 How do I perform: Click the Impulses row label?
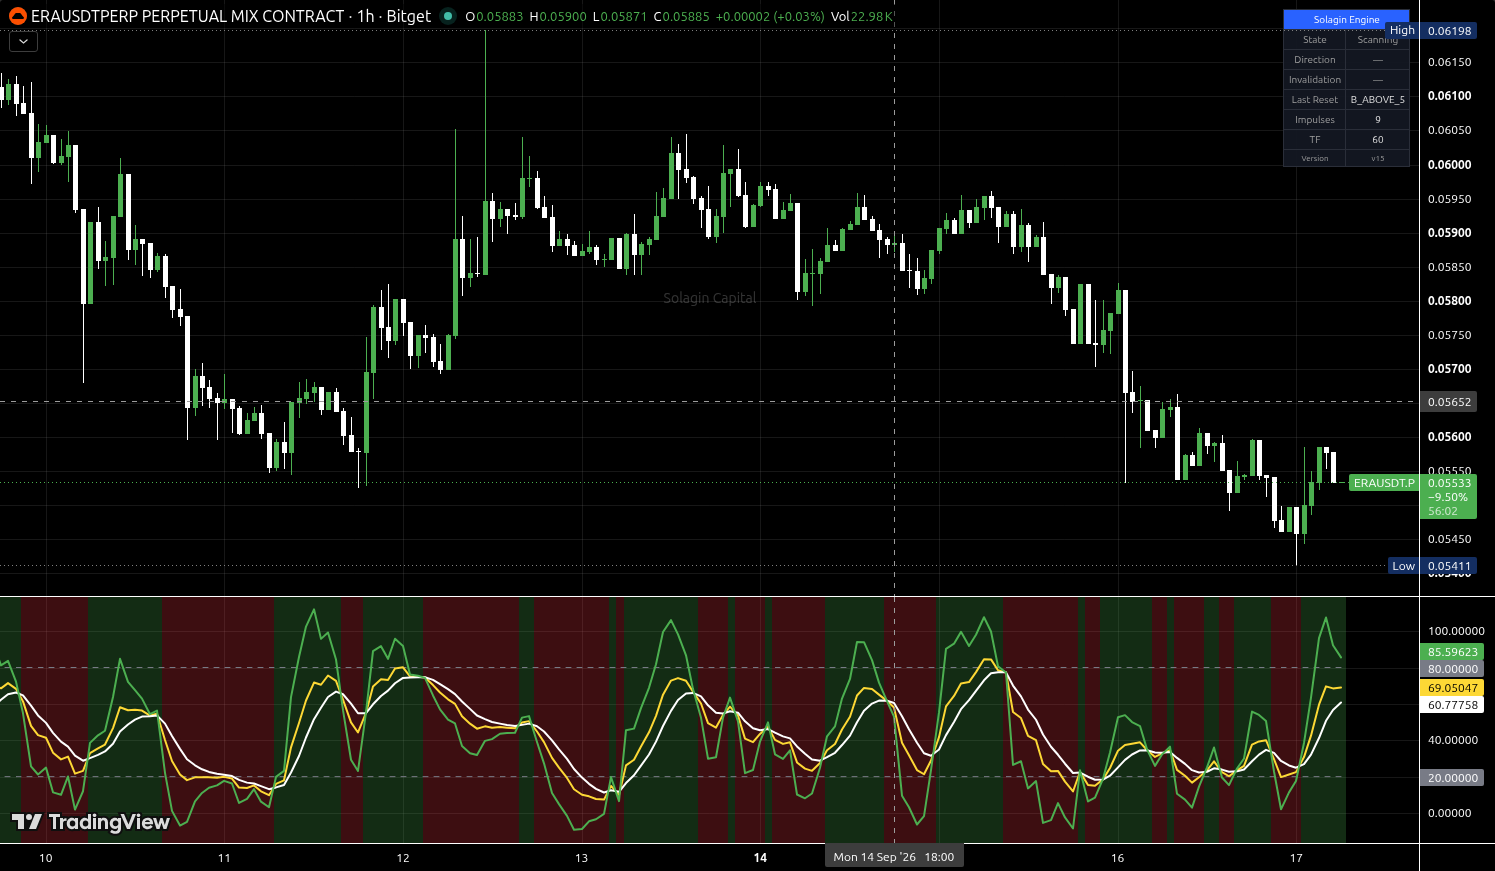(x=1315, y=120)
